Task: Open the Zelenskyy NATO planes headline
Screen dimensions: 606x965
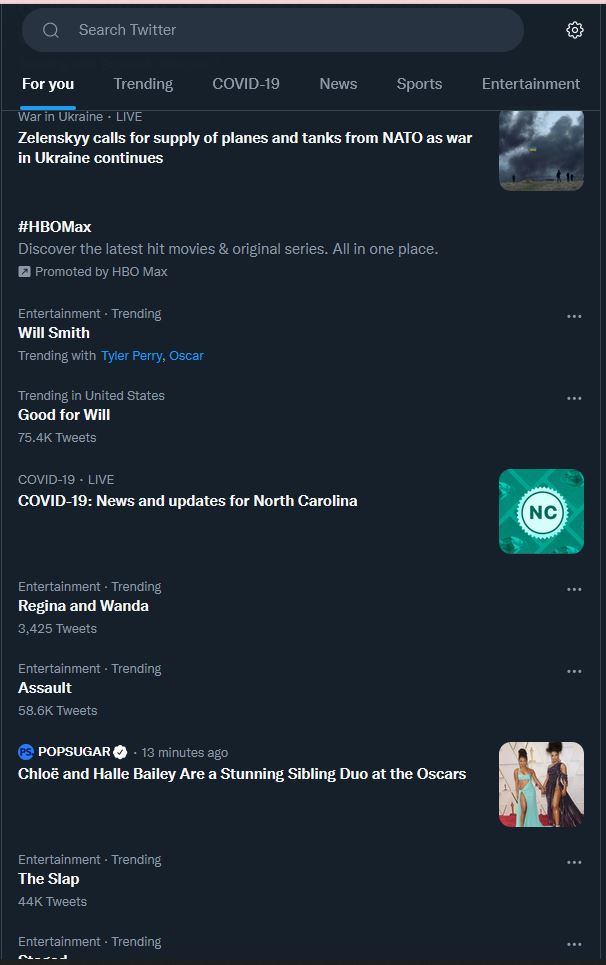Action: (x=245, y=148)
